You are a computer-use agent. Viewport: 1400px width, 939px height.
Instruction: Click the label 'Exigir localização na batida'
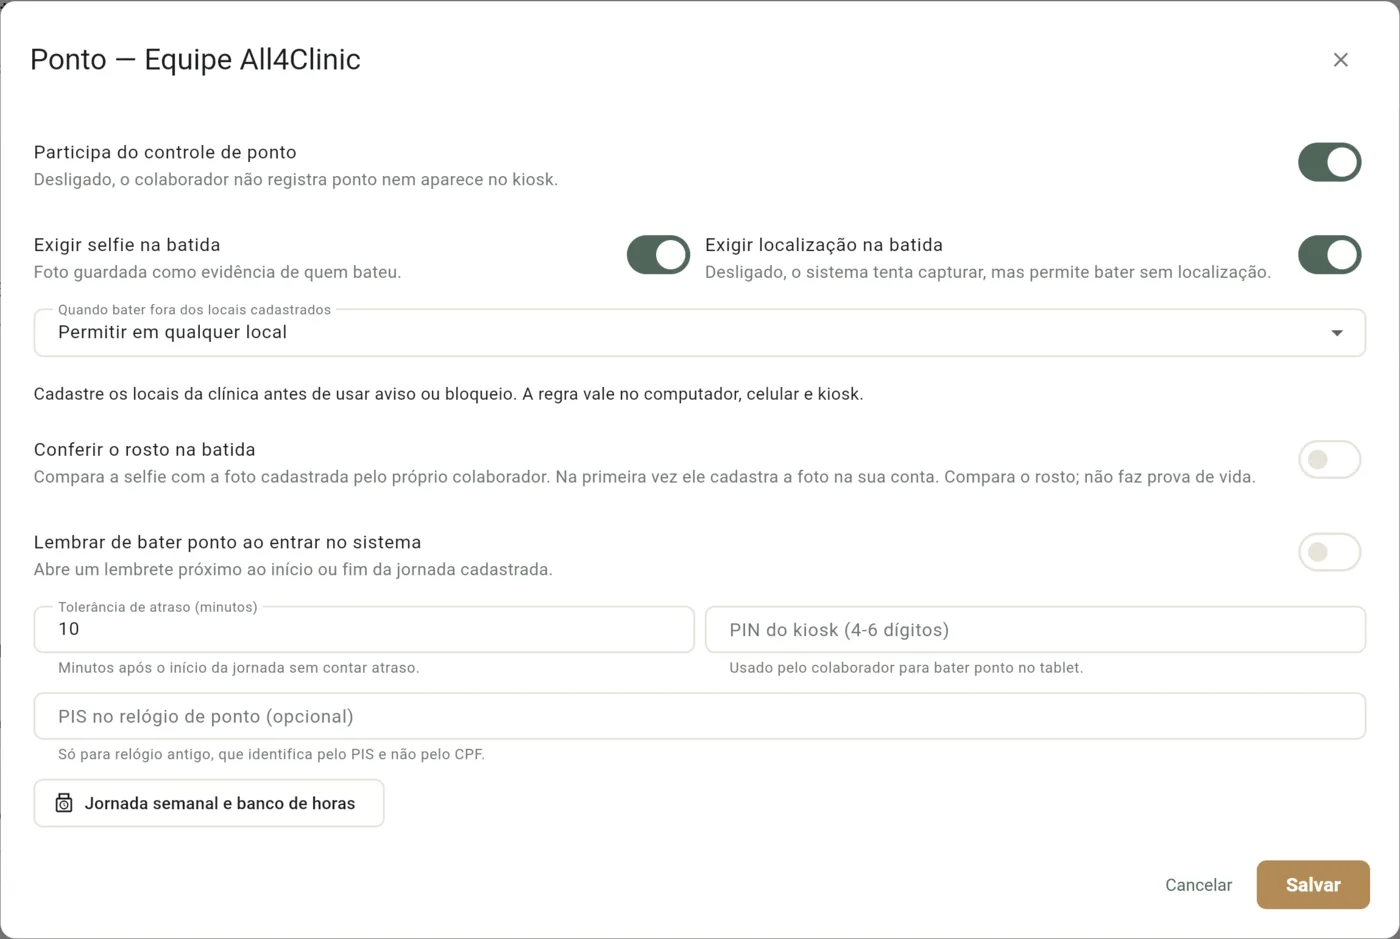click(824, 245)
